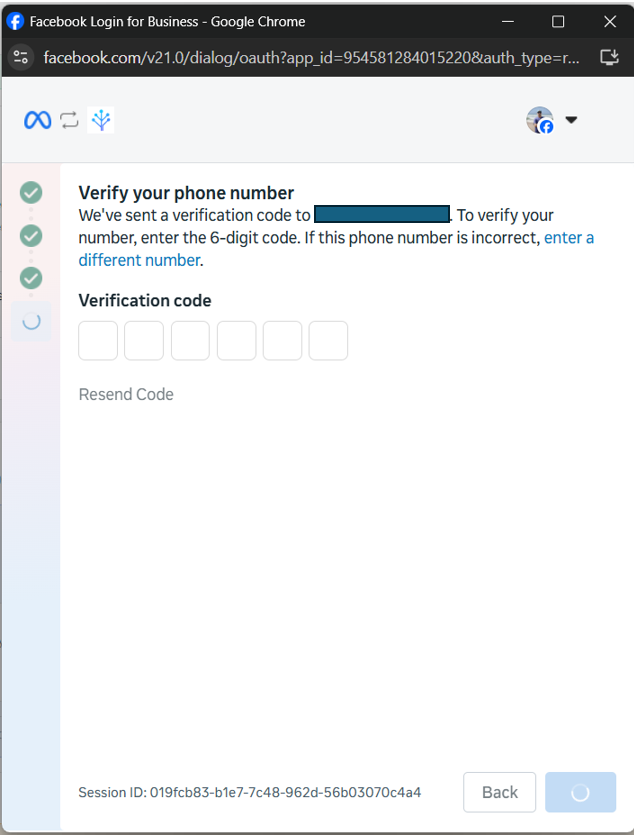The height and width of the screenshot is (835, 634).
Task: Click the Back button
Action: click(499, 792)
